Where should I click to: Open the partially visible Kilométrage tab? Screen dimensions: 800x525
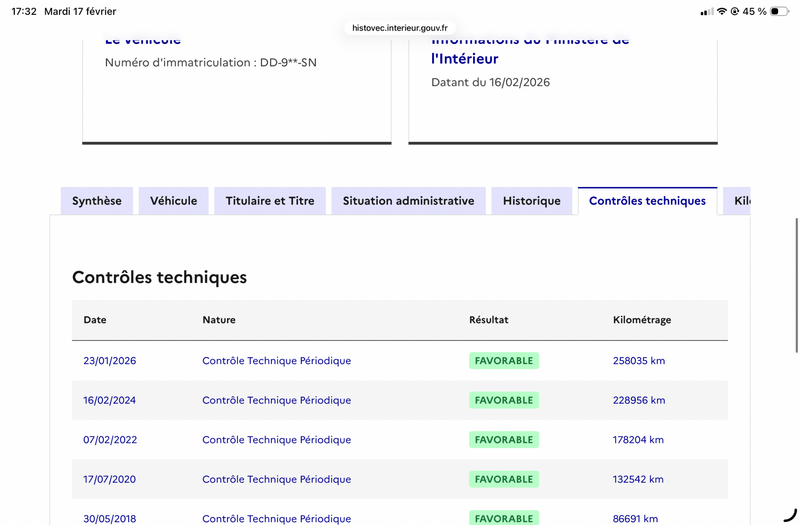tap(739, 201)
